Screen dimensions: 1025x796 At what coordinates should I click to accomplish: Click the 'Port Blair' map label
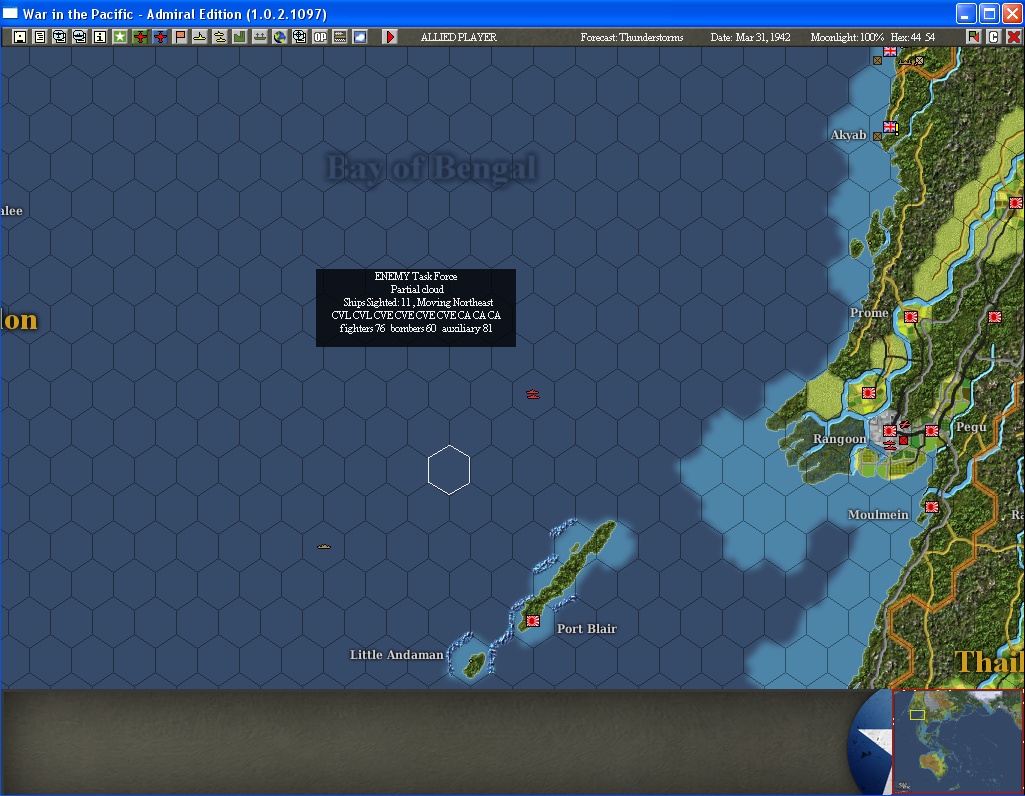click(586, 629)
